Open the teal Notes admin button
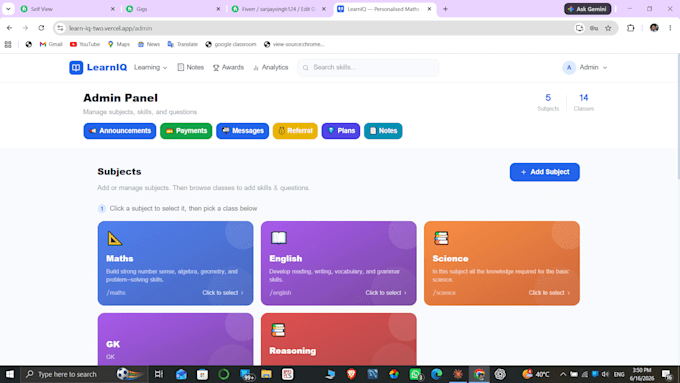The width and height of the screenshot is (680, 383). click(383, 131)
